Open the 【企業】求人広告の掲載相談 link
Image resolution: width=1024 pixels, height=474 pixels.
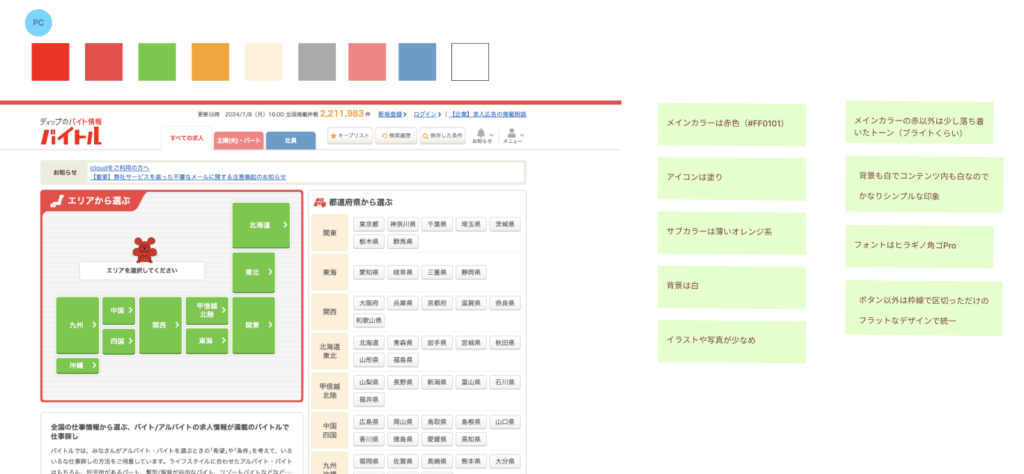coord(490,114)
